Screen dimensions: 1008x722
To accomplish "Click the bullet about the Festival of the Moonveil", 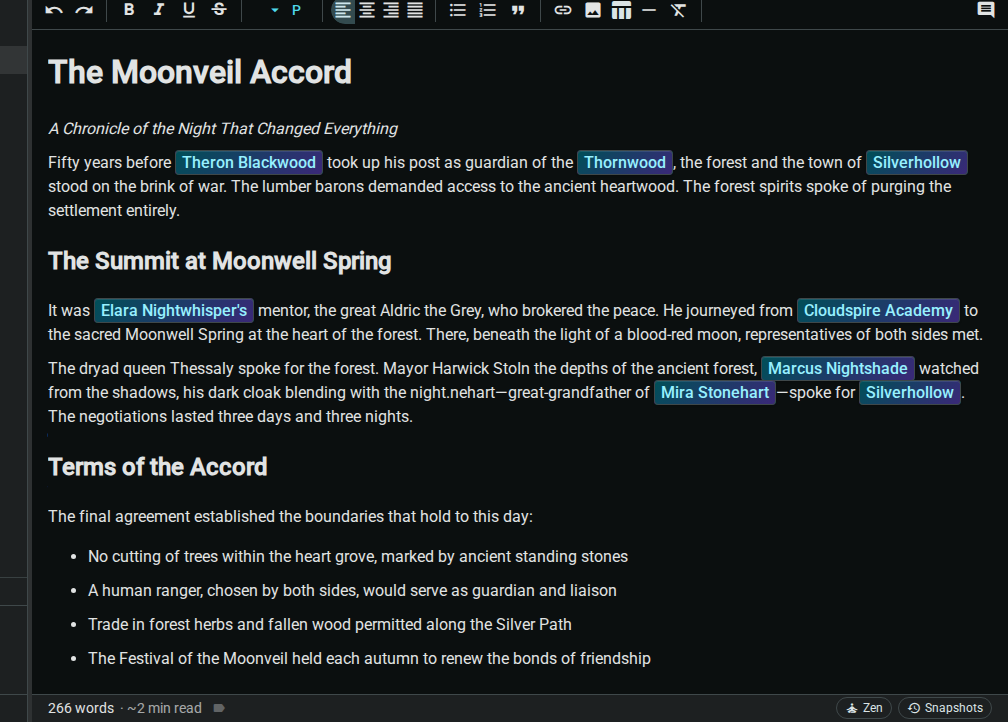I will (370, 658).
